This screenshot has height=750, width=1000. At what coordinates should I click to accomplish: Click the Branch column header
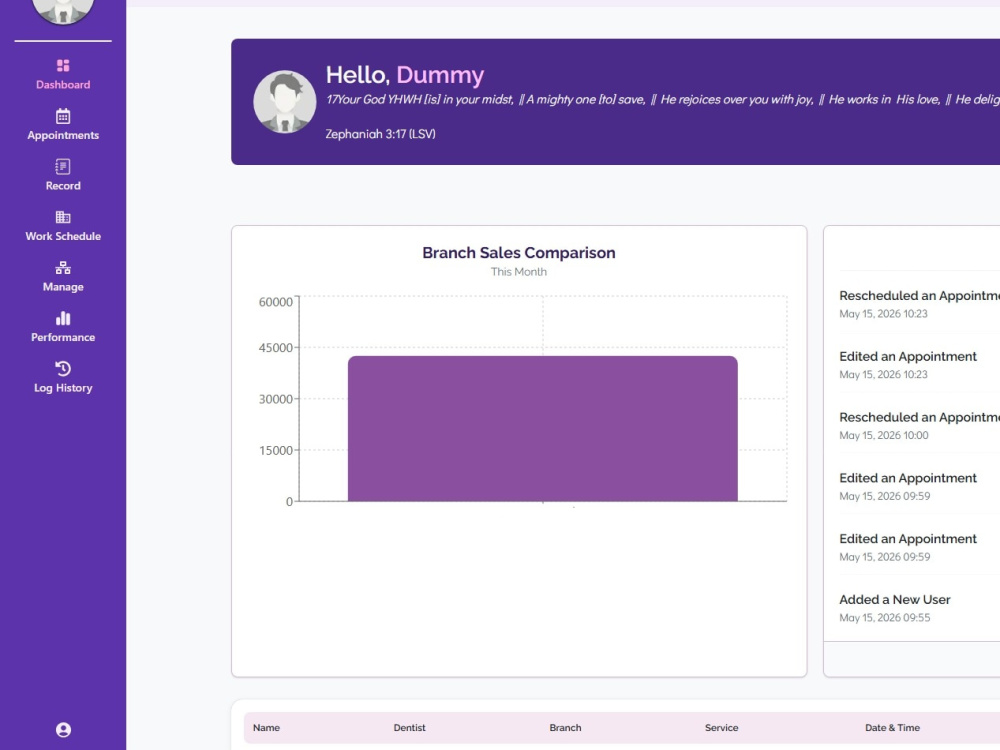tap(565, 728)
